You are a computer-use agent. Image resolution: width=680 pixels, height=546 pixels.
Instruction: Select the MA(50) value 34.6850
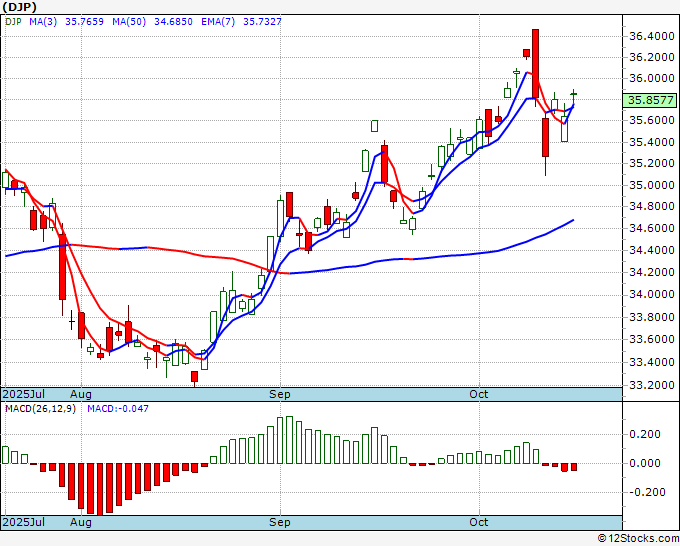click(x=173, y=21)
